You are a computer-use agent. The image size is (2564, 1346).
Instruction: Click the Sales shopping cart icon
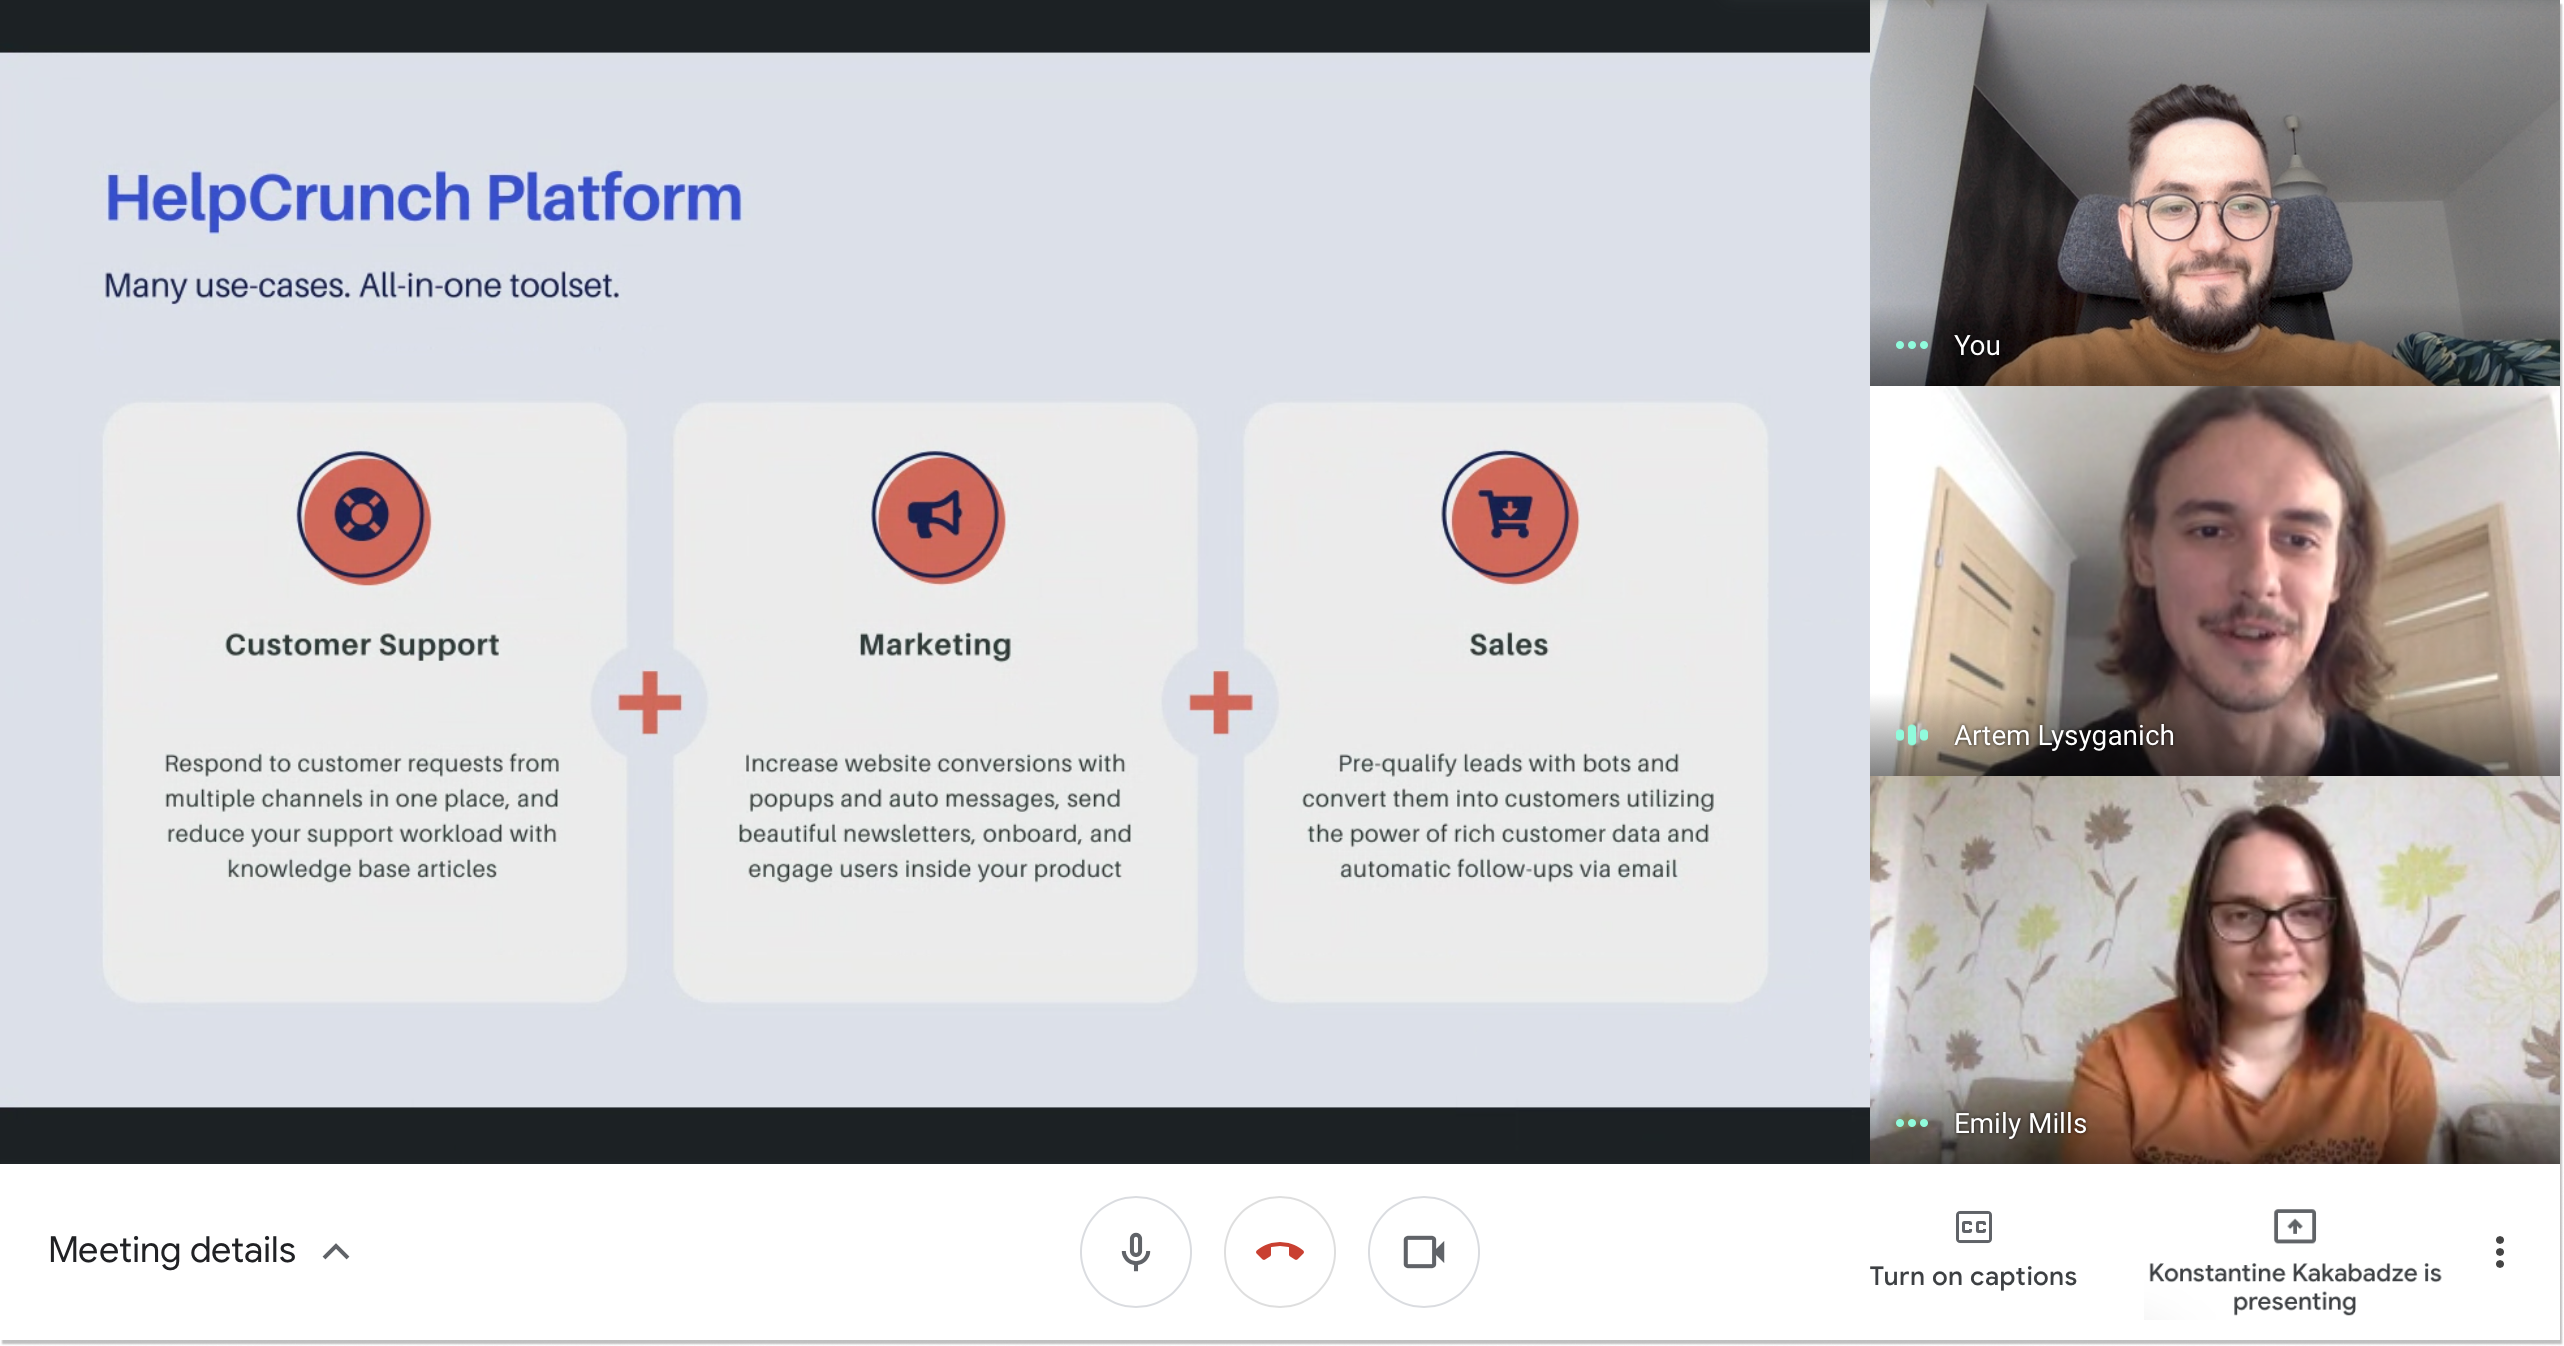pyautogui.click(x=1509, y=517)
